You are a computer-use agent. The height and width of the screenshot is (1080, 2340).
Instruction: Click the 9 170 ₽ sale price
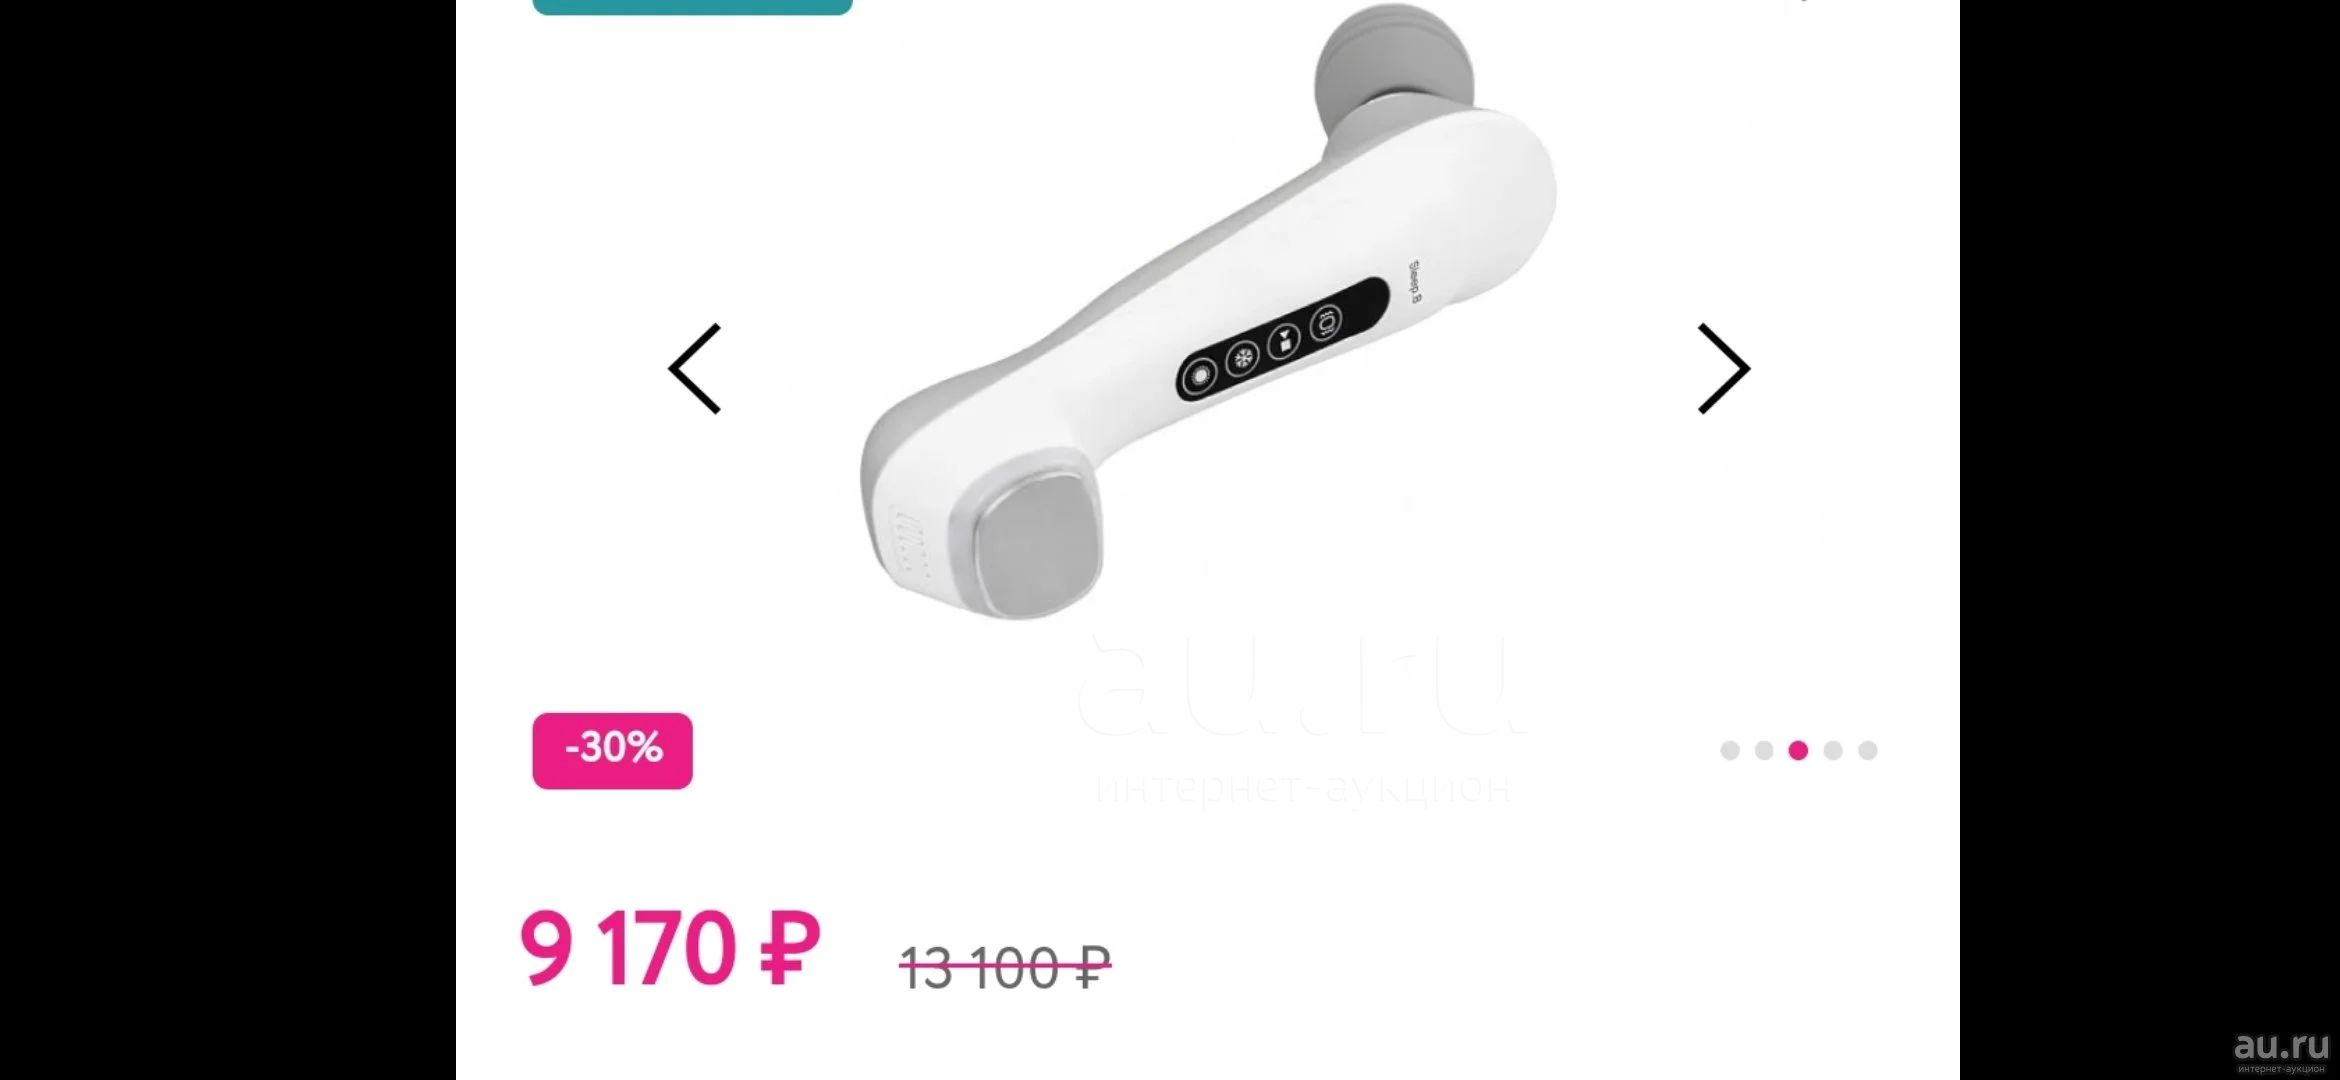click(670, 948)
